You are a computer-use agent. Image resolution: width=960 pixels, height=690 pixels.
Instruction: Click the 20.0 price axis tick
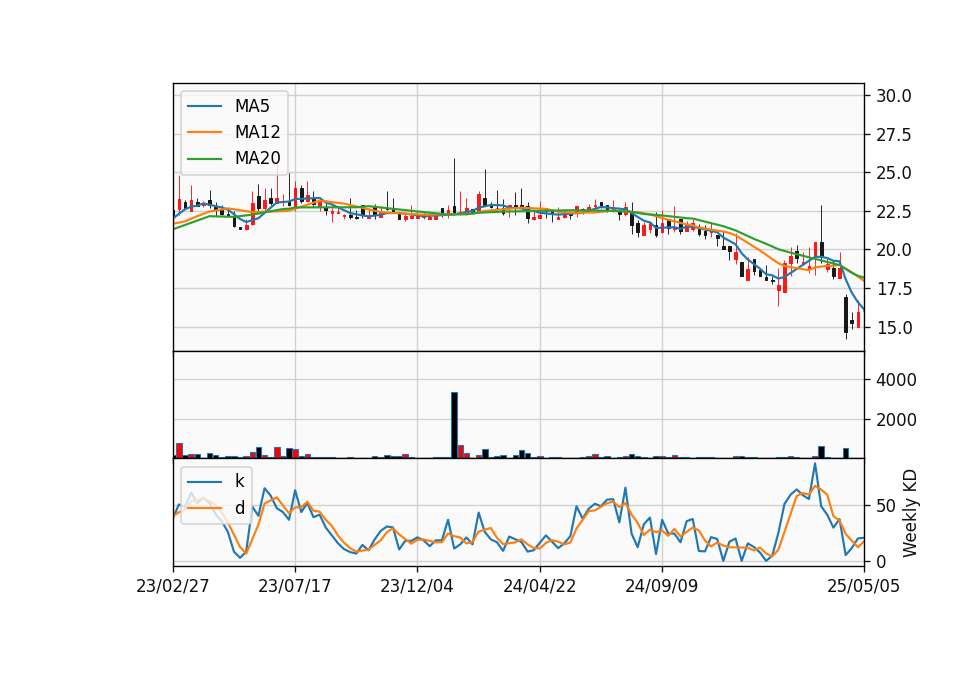pyautogui.click(x=894, y=250)
